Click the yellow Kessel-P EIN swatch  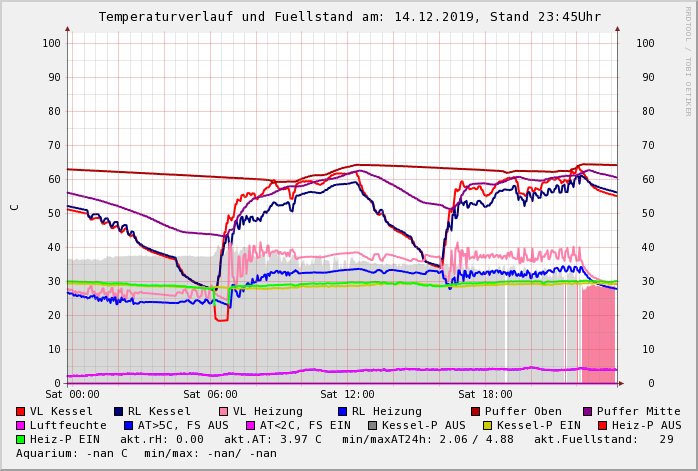click(489, 426)
